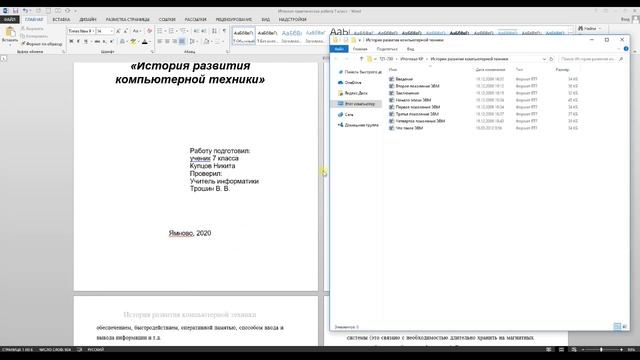
Task: Click the Explorer help question-mark icon
Action: pyautogui.click(x=626, y=49)
